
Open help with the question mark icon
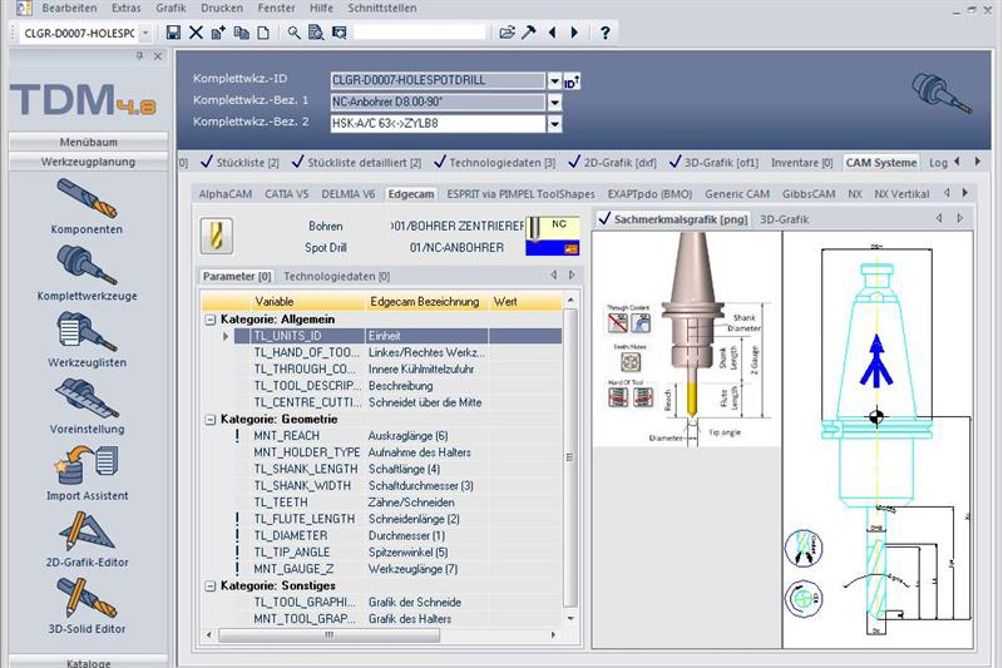(605, 33)
